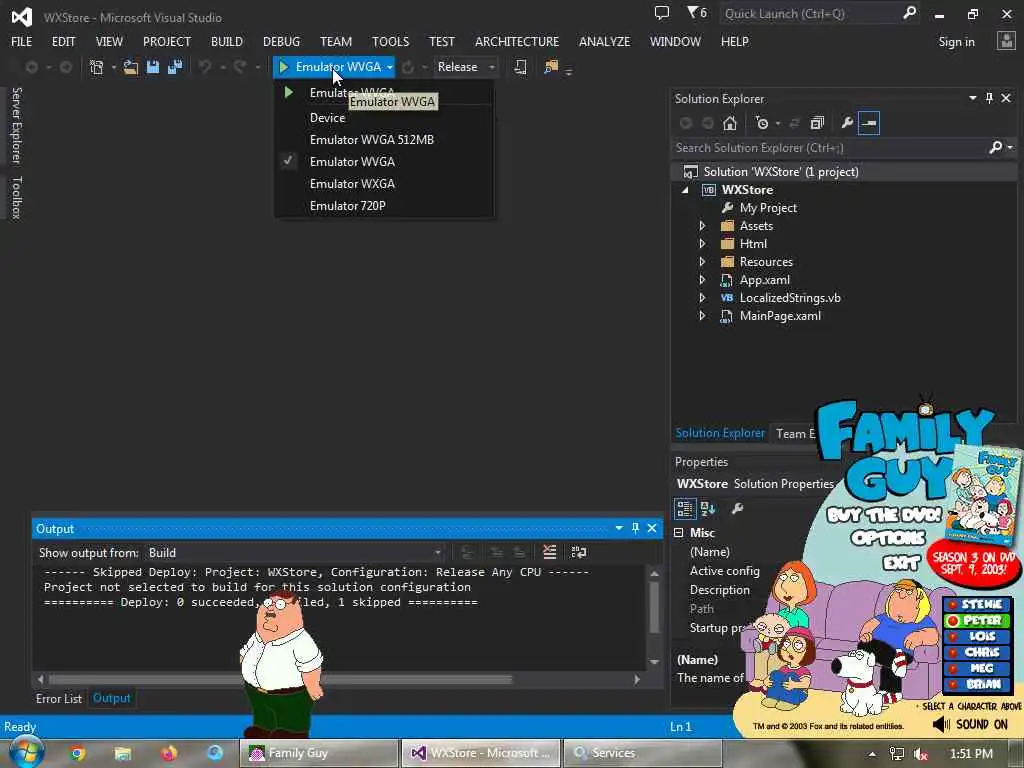
Task: Expand the Assets folder
Action: point(702,226)
